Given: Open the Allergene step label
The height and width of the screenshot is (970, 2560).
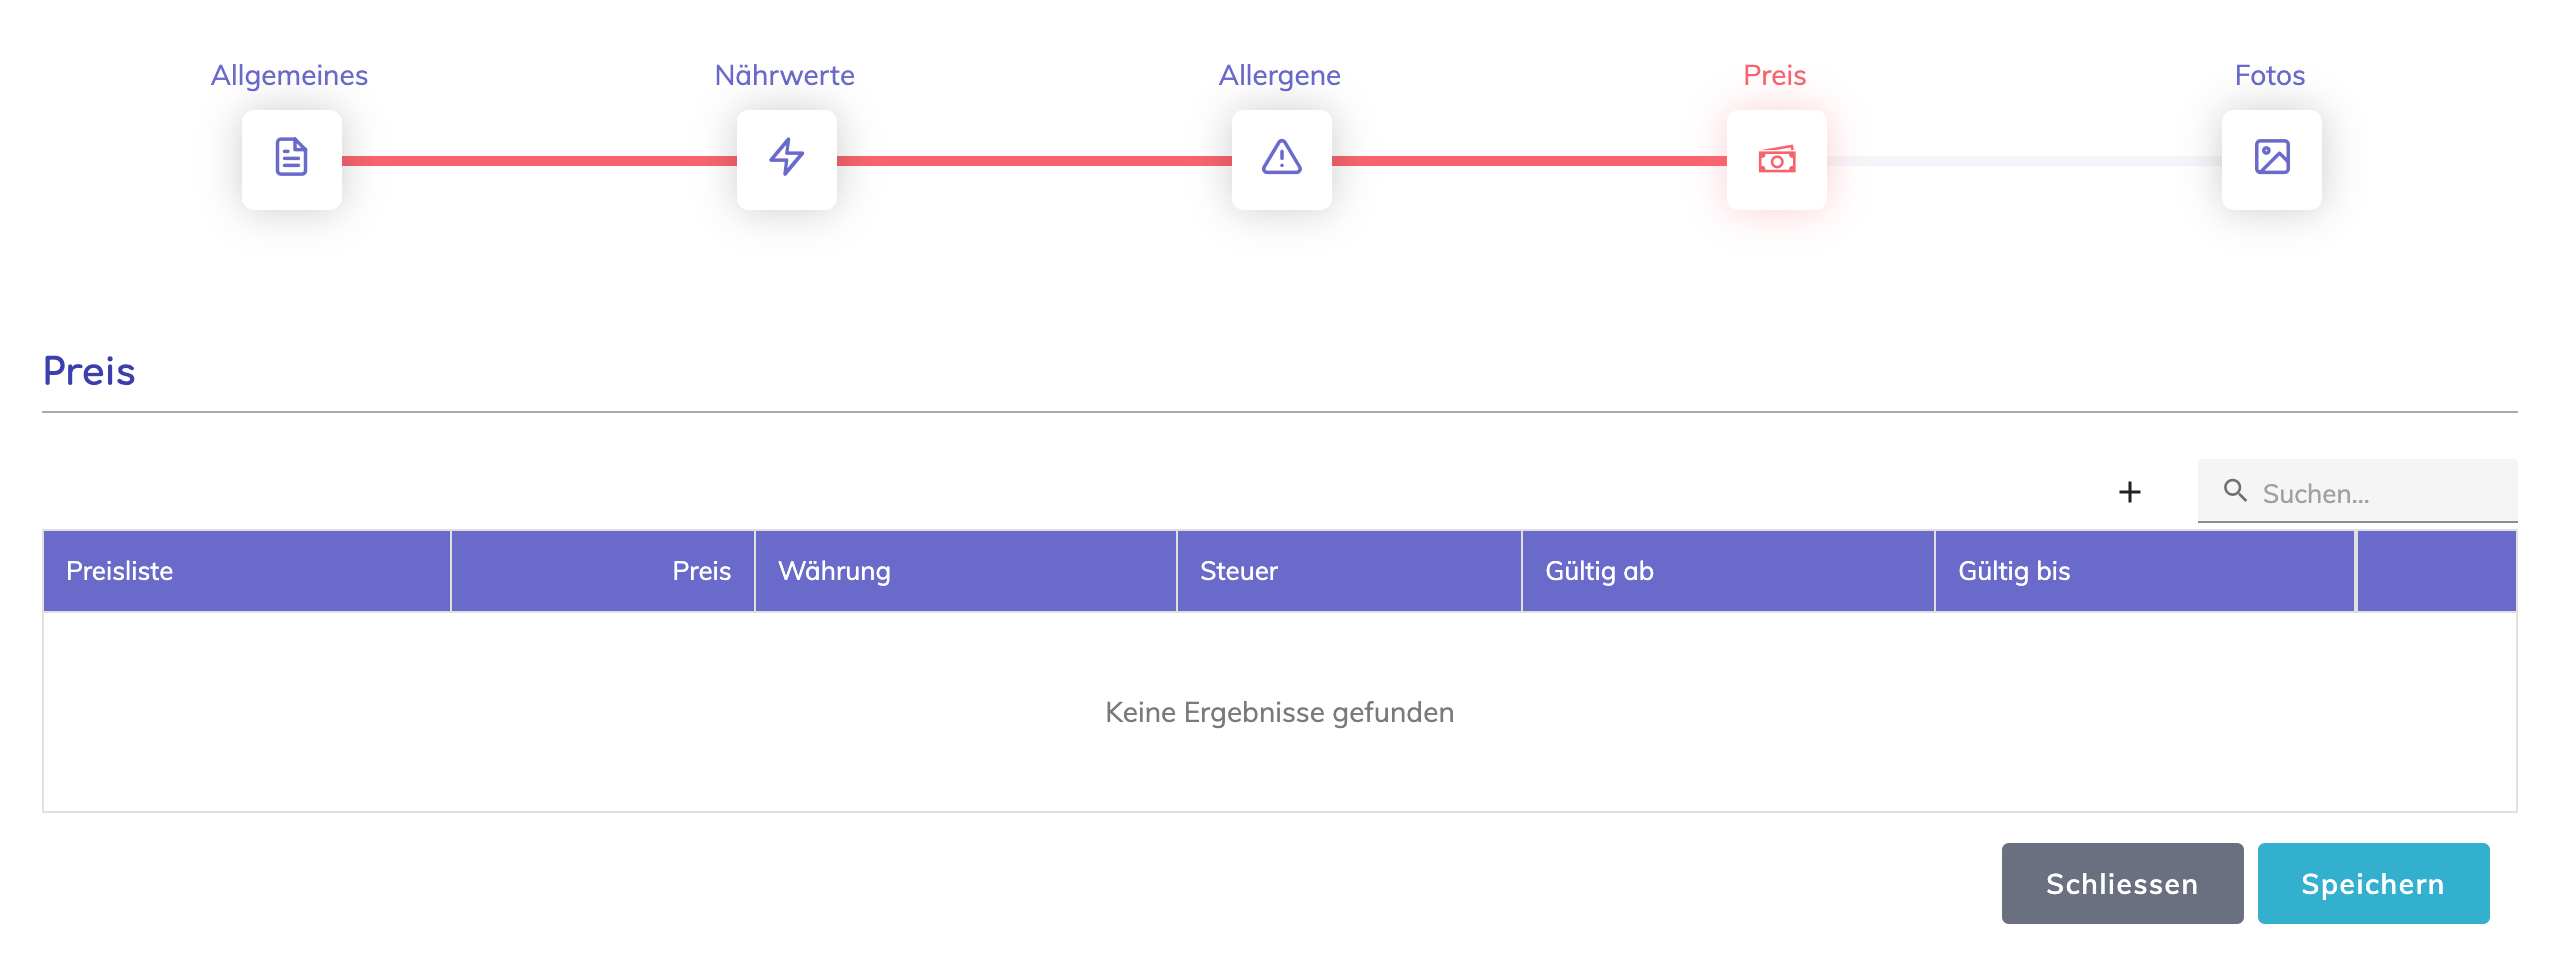Looking at the screenshot, I should click(1279, 75).
